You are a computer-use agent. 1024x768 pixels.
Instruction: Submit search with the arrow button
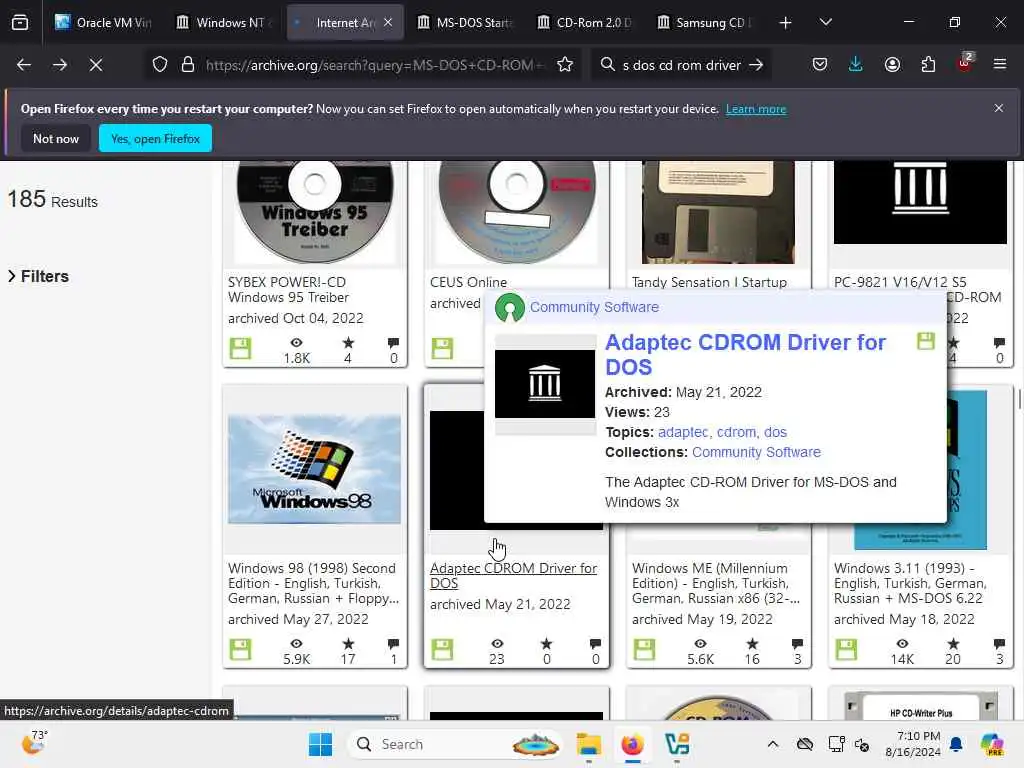(756, 65)
